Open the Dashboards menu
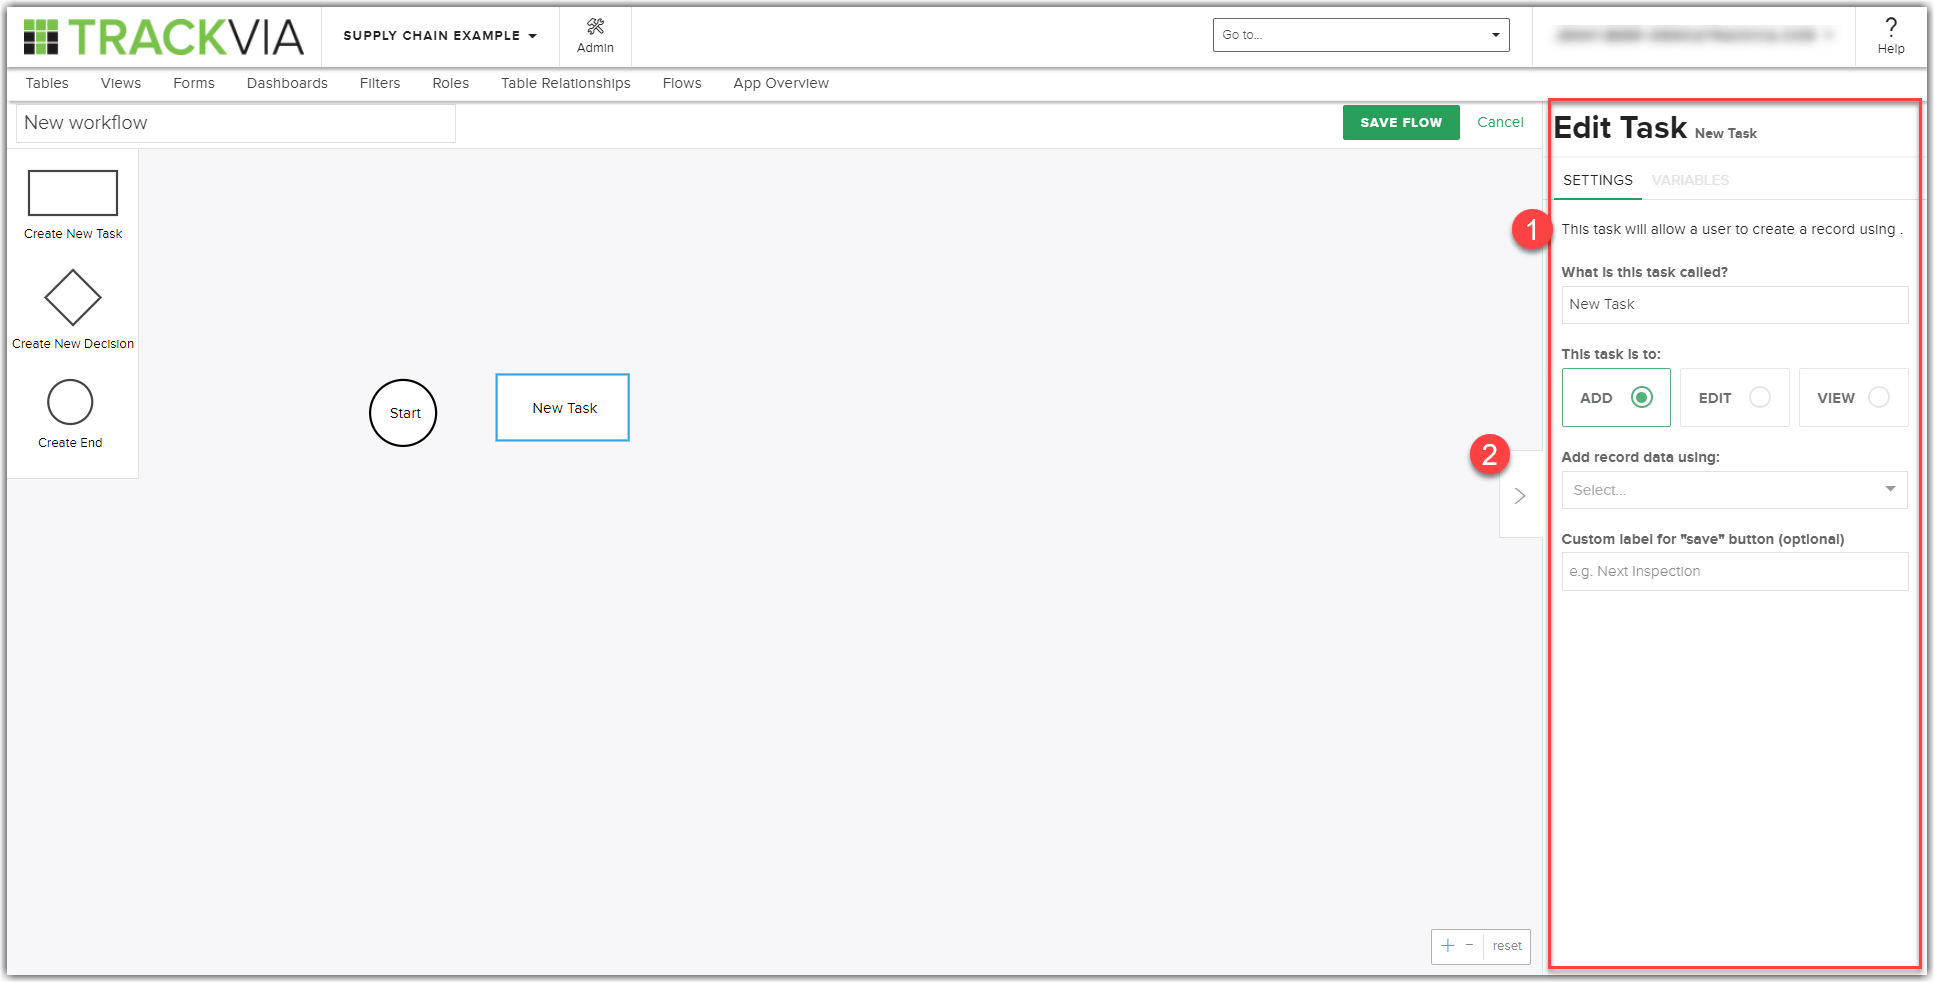This screenshot has height=983, width=1935. click(x=287, y=83)
